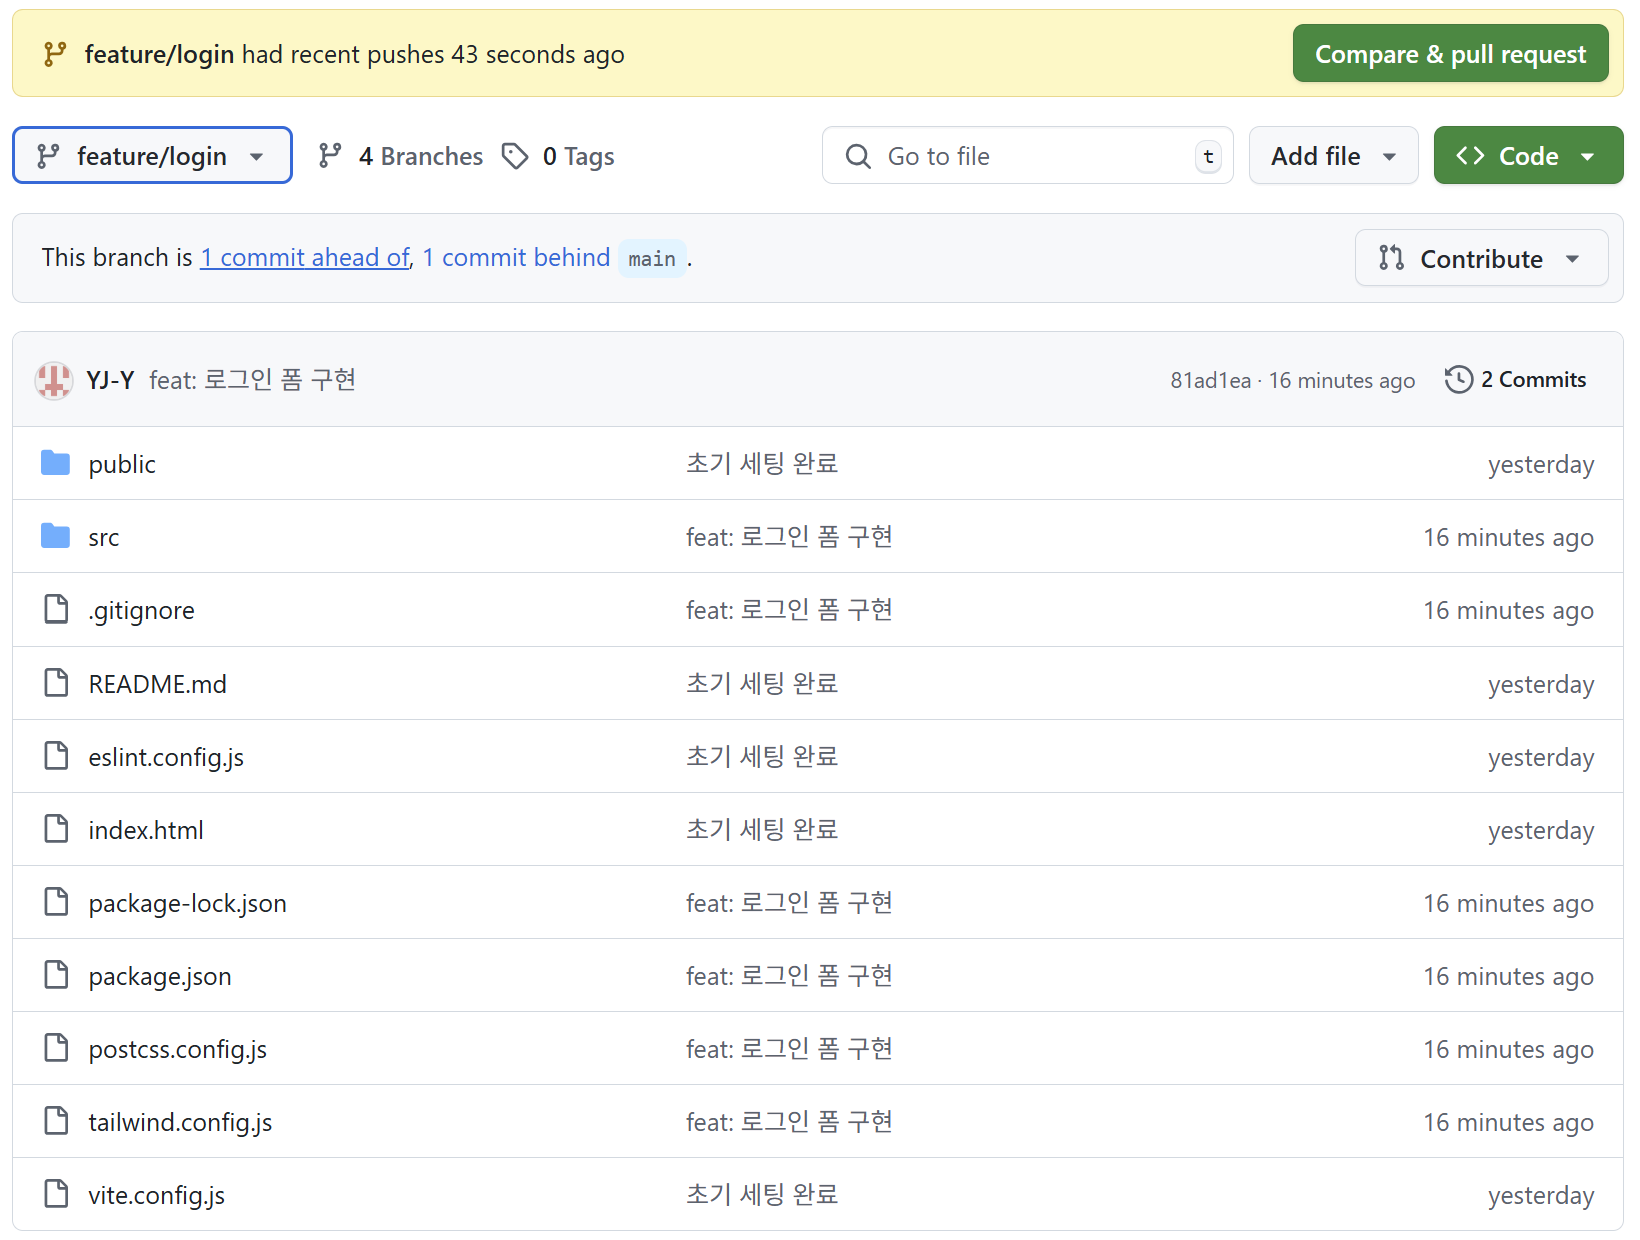Click the file icon beside index.html
Image resolution: width=1640 pixels, height=1240 pixels.
[x=57, y=829]
